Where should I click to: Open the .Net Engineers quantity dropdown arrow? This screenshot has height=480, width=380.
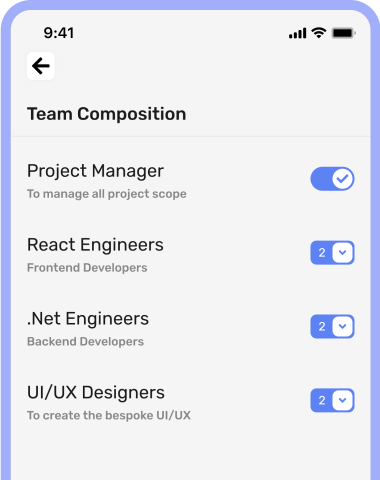tap(342, 326)
